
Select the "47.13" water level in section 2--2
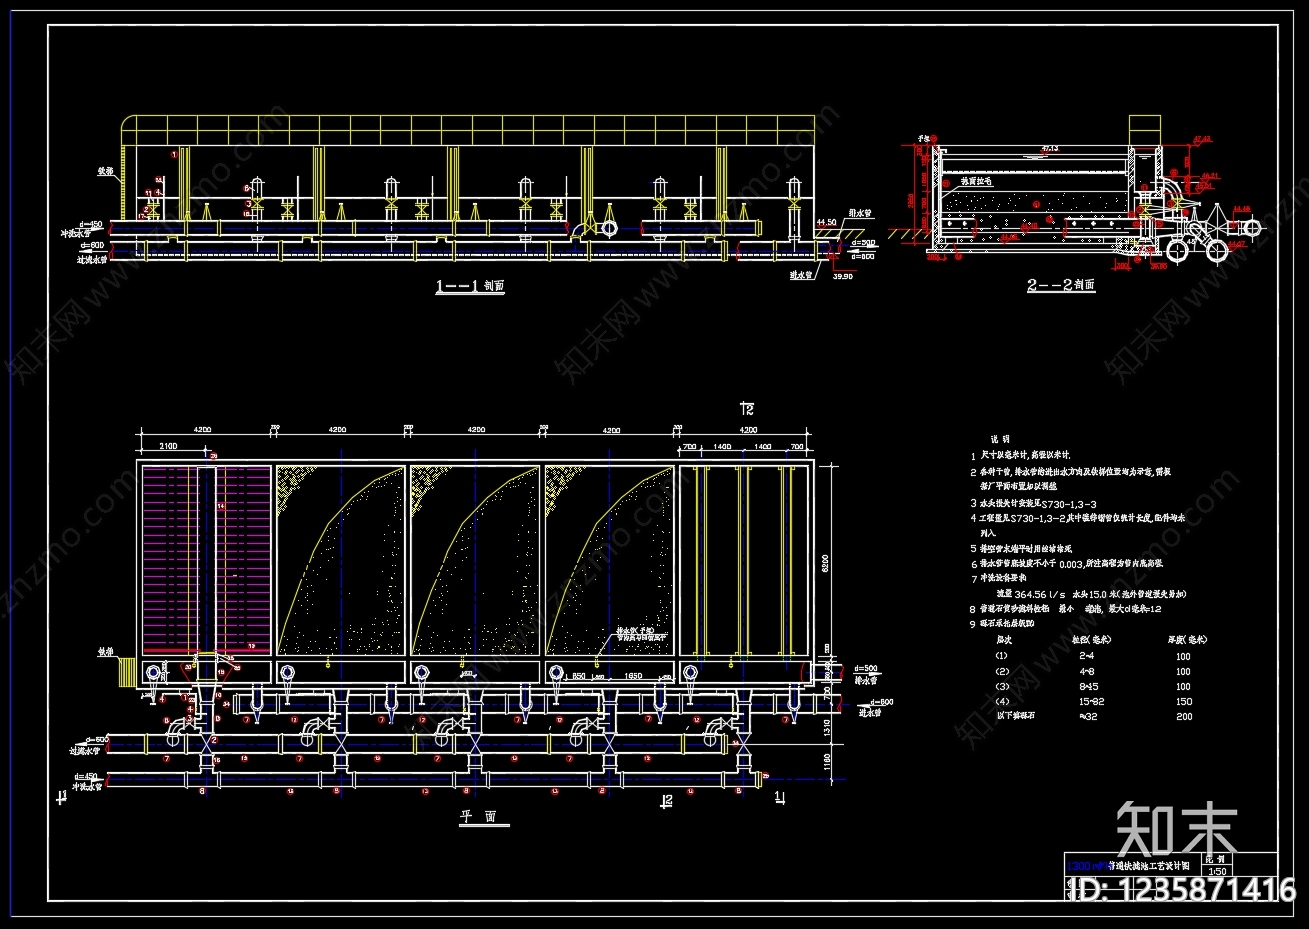coord(1050,149)
